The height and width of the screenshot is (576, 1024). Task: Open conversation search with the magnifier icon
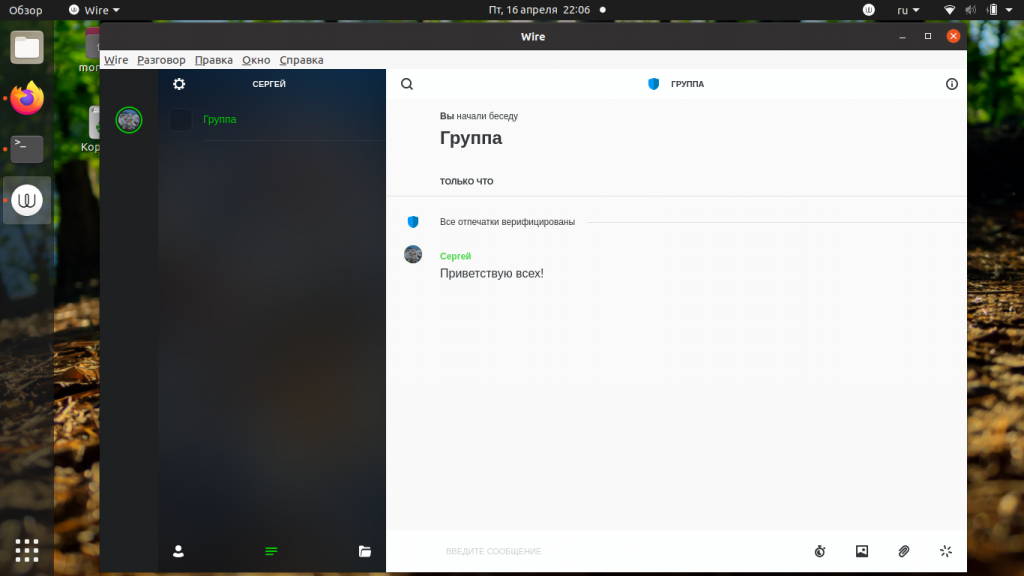point(406,84)
